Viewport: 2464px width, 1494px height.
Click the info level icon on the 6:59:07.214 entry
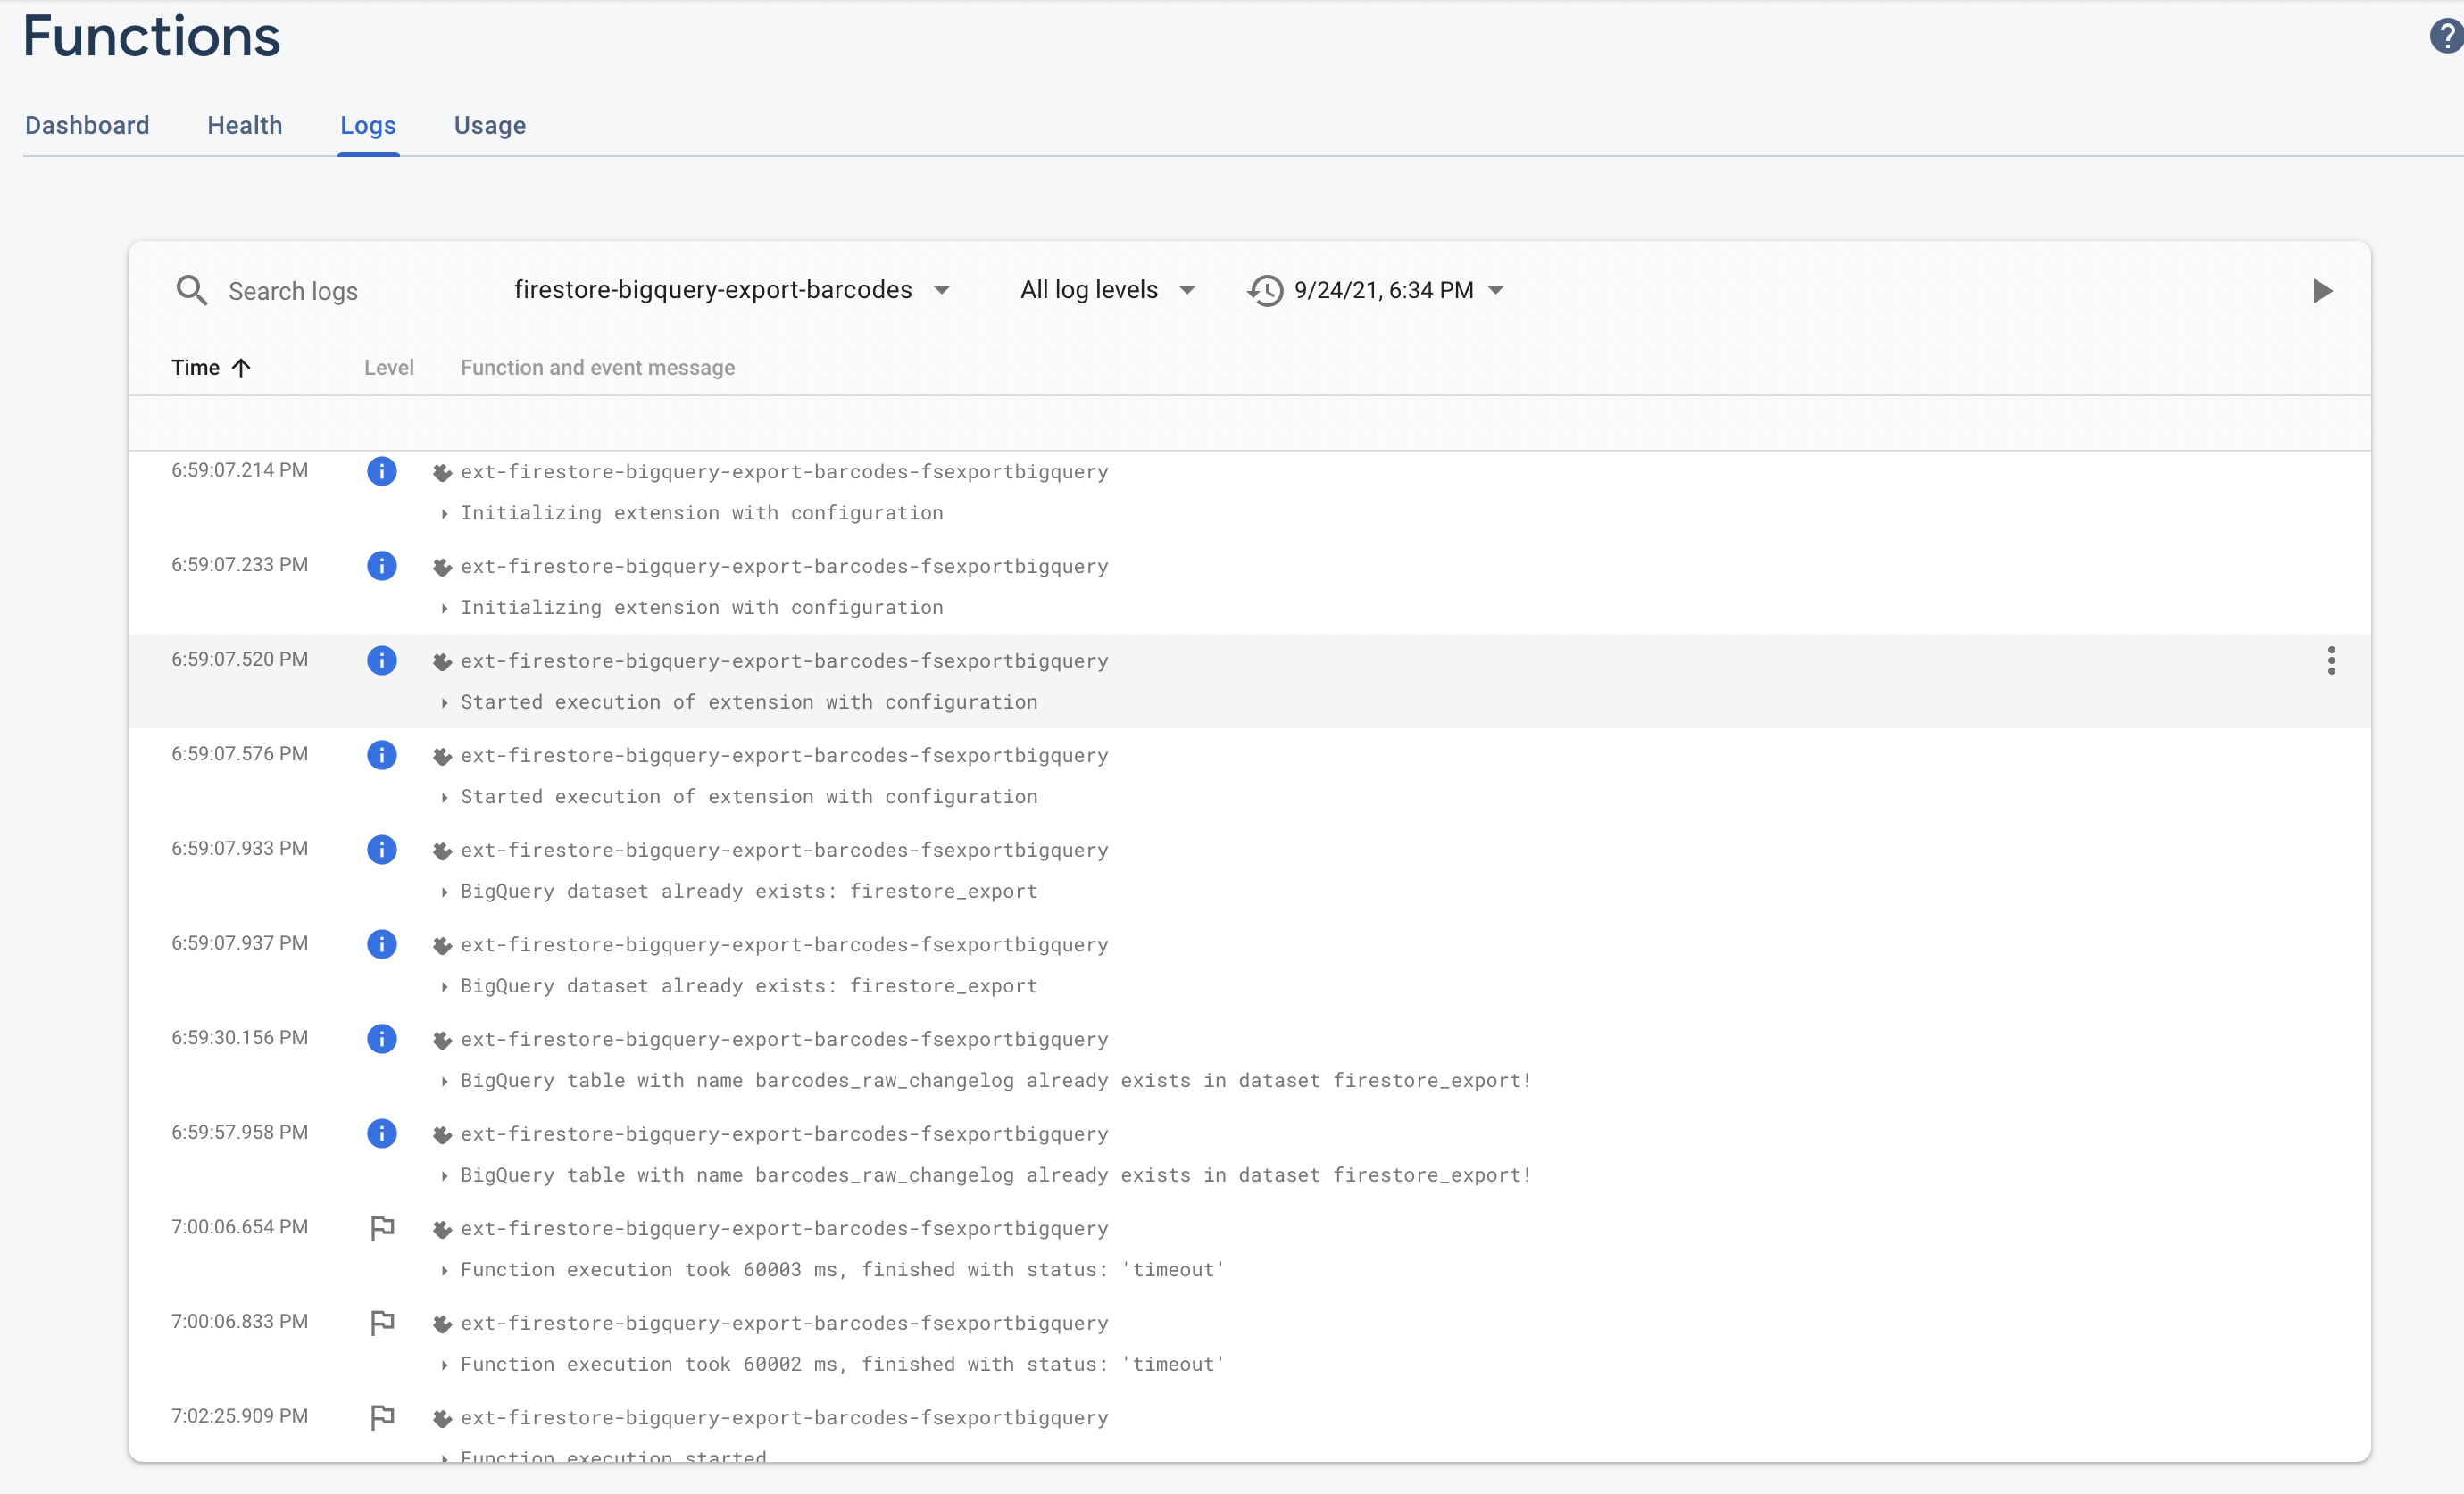tap(382, 471)
